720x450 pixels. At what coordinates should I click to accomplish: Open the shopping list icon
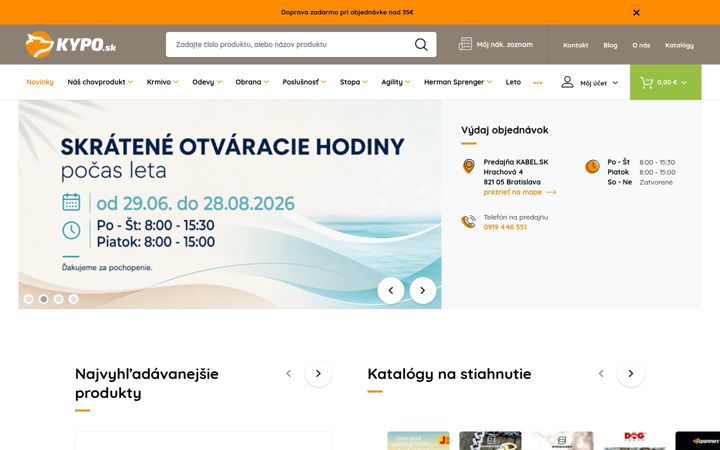click(465, 44)
